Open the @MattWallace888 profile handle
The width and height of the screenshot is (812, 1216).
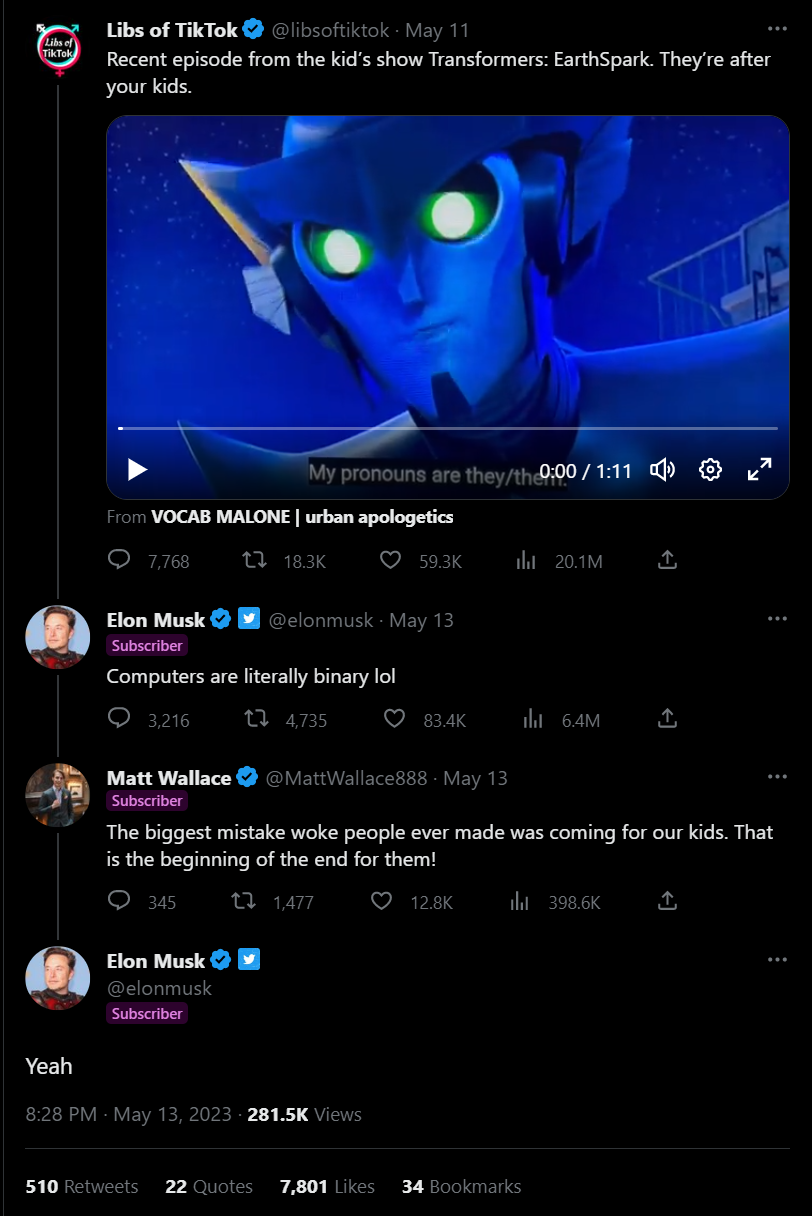(x=346, y=778)
